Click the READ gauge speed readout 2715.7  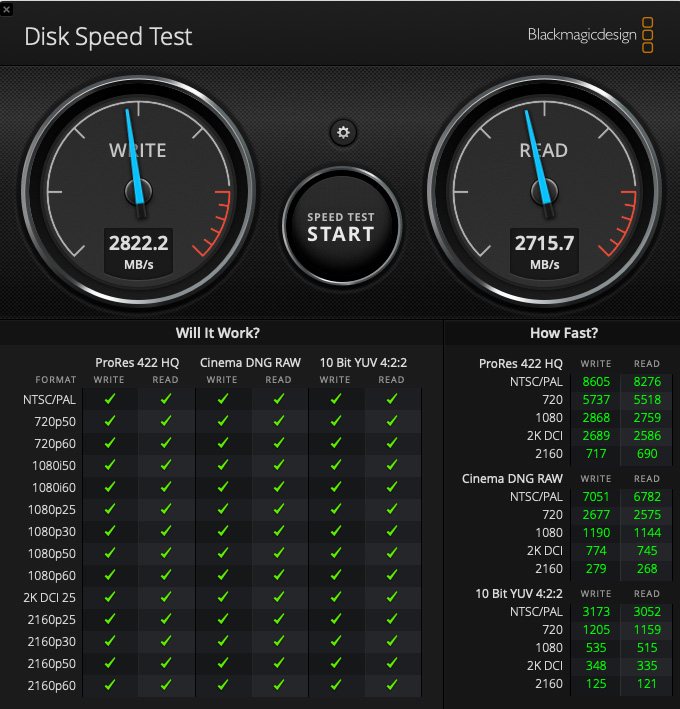544,243
